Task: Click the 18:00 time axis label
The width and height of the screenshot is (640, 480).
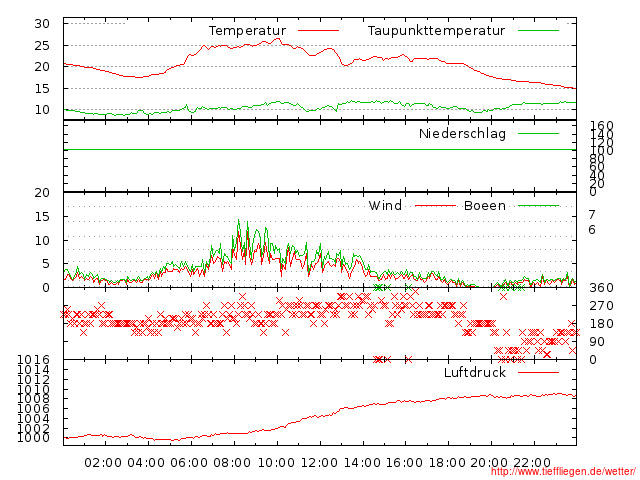Action: (447, 463)
